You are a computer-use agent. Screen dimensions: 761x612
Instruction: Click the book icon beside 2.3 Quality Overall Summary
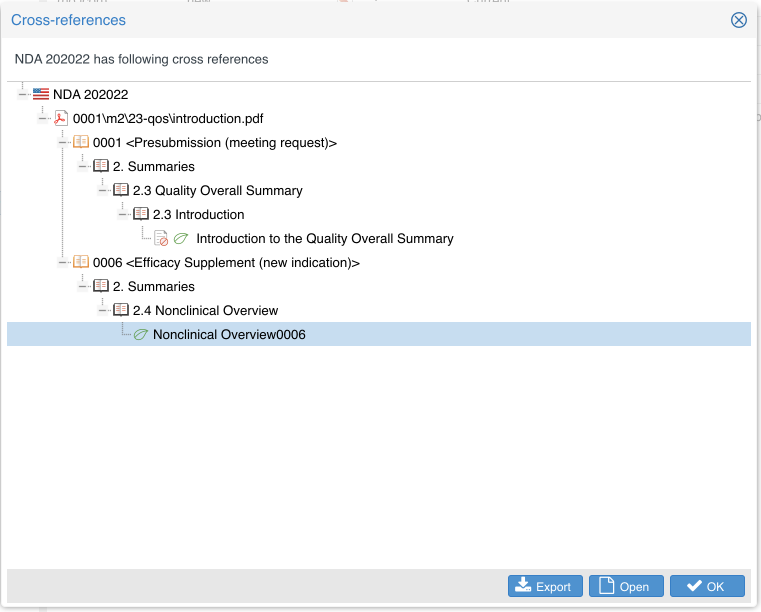point(121,190)
